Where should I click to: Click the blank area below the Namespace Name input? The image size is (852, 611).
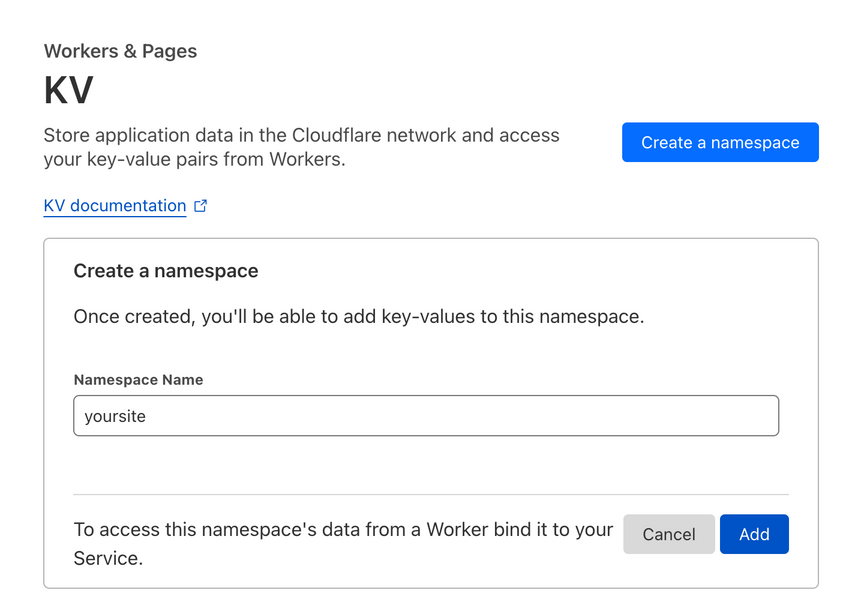[426, 464]
